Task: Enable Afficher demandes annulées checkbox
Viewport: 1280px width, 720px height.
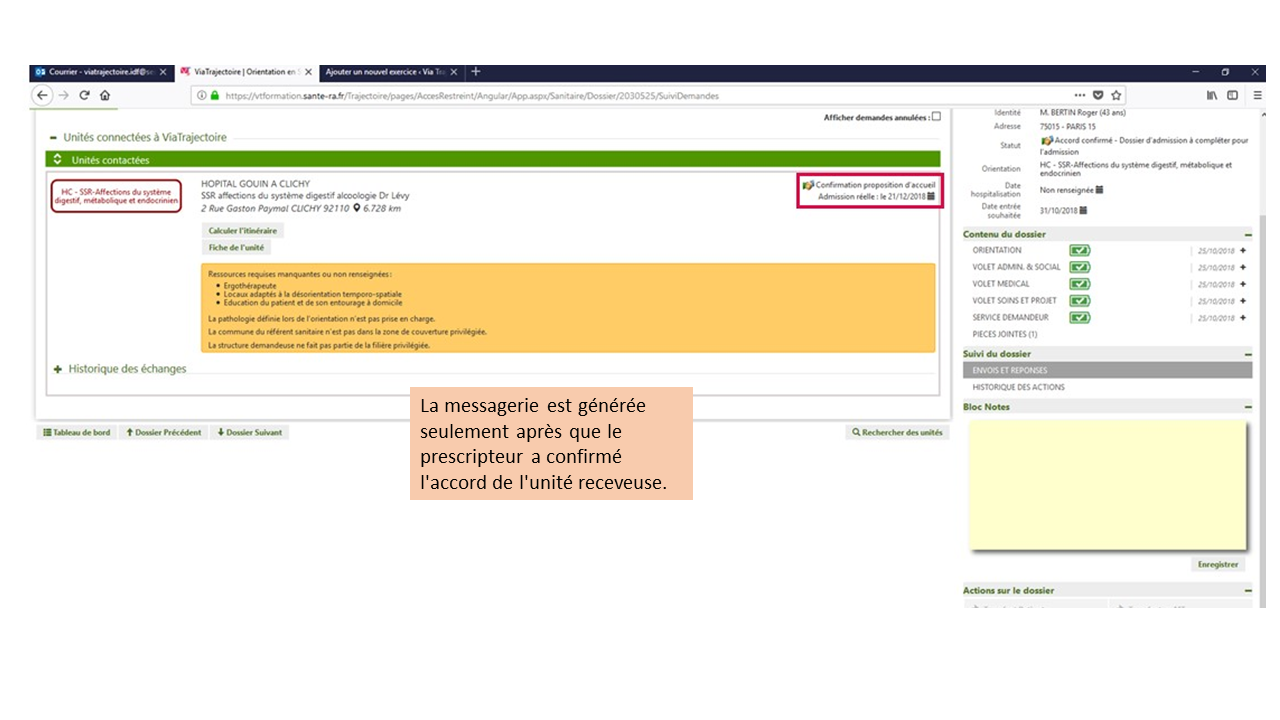Action: click(936, 117)
